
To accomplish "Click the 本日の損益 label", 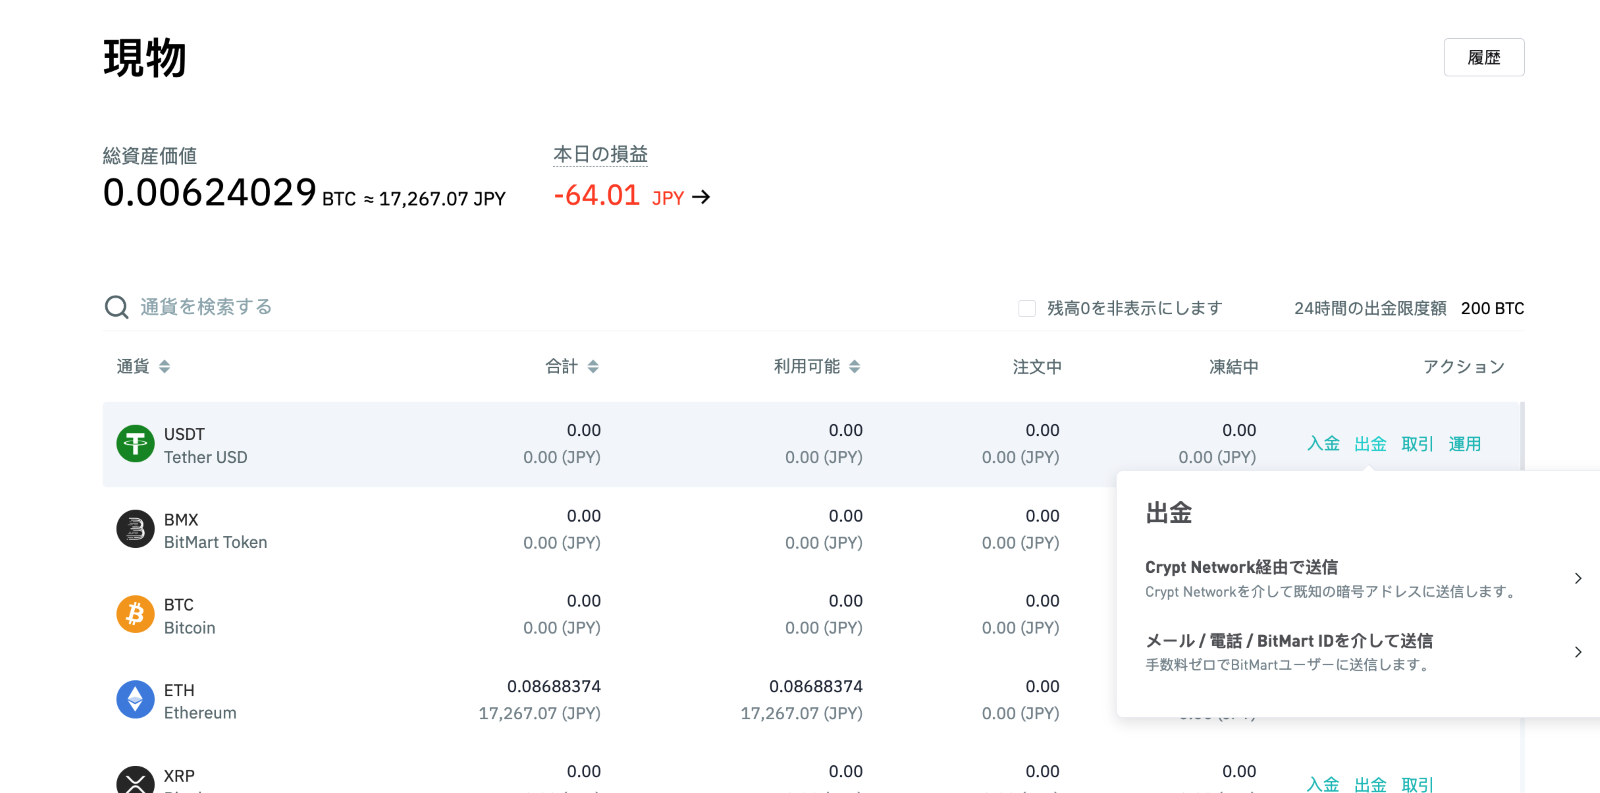I will (600, 154).
